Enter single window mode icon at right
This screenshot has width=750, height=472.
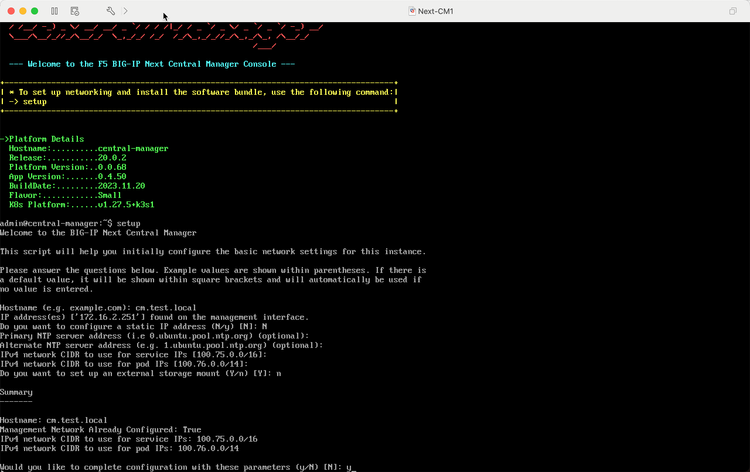[x=732, y=11]
